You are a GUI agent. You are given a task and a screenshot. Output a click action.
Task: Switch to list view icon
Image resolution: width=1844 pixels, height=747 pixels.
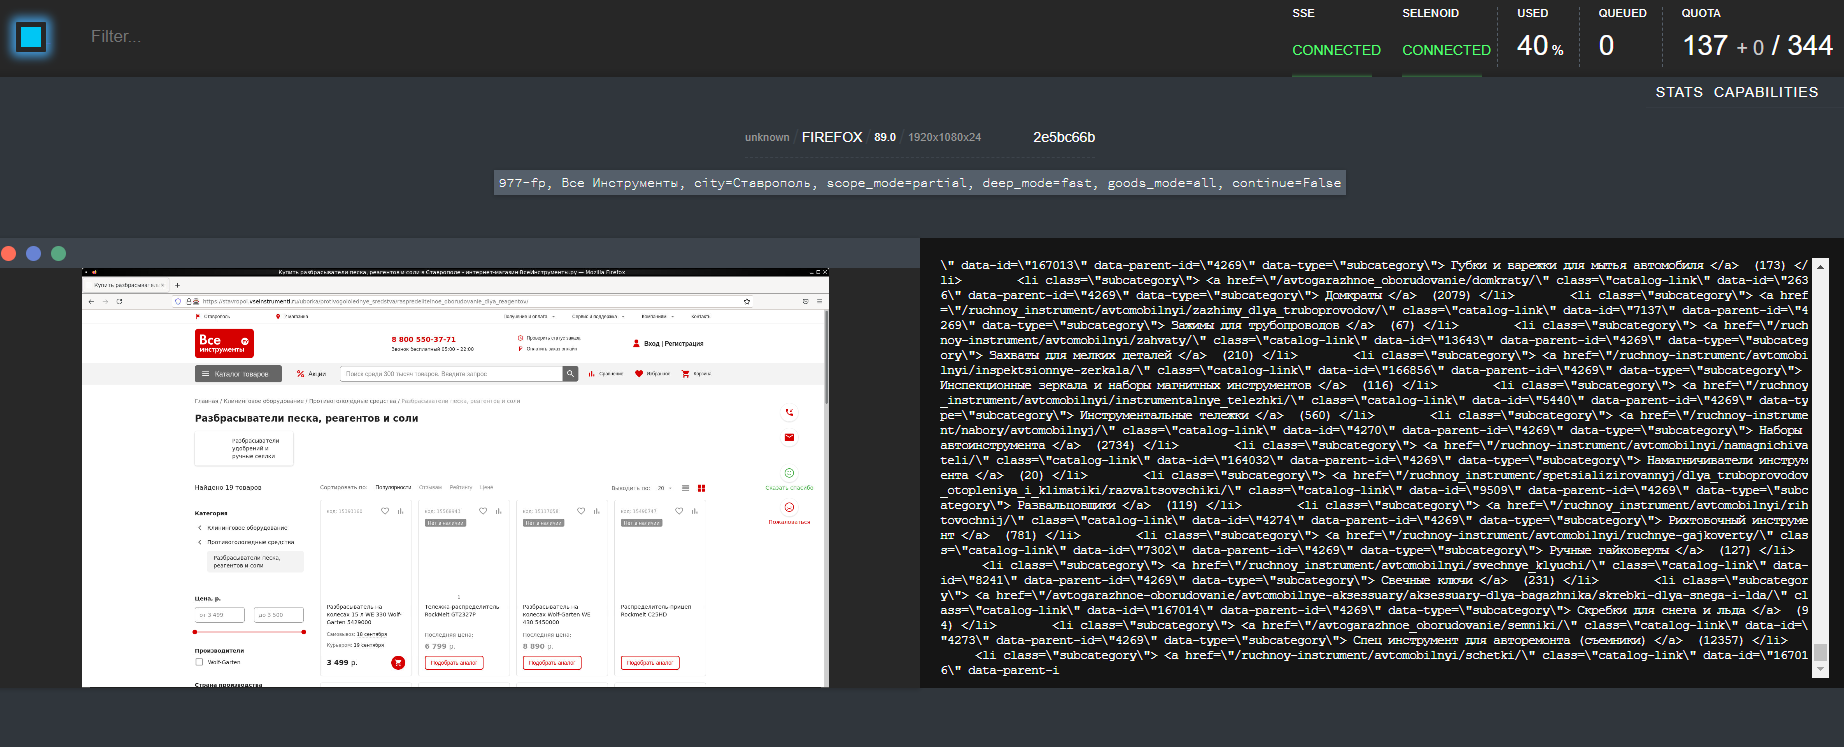pos(685,488)
